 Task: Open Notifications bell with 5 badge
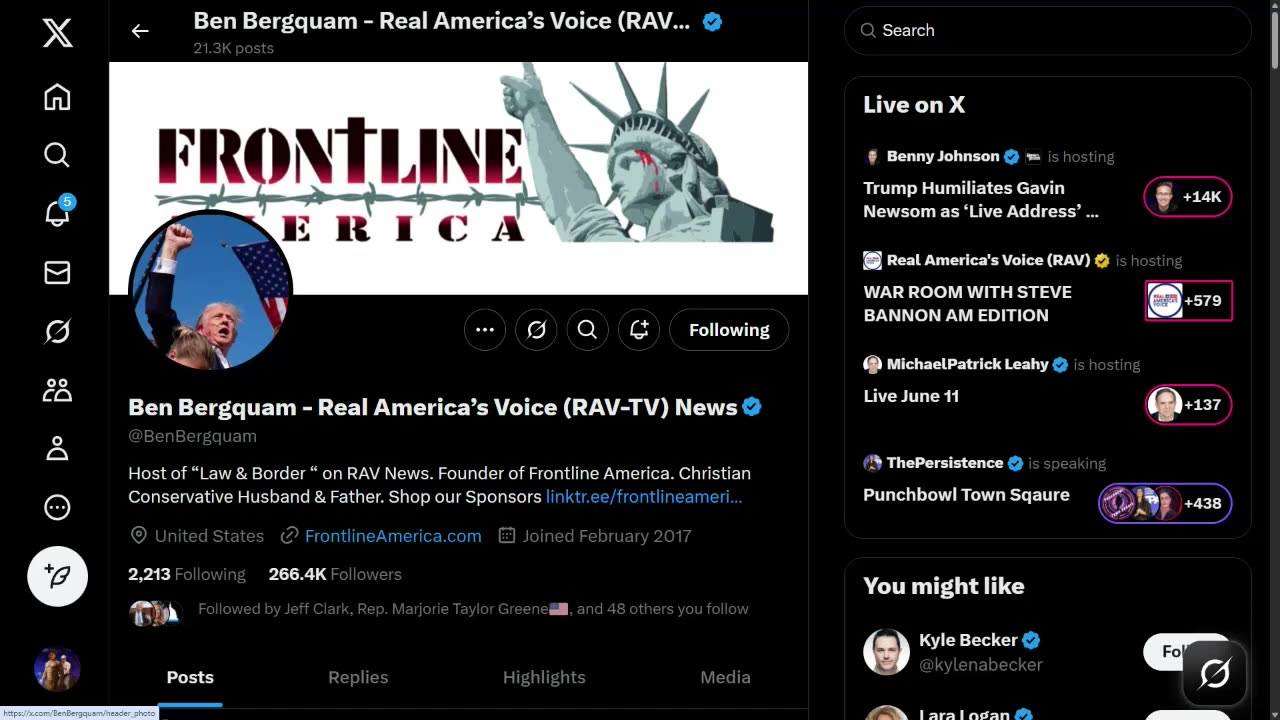tap(57, 211)
